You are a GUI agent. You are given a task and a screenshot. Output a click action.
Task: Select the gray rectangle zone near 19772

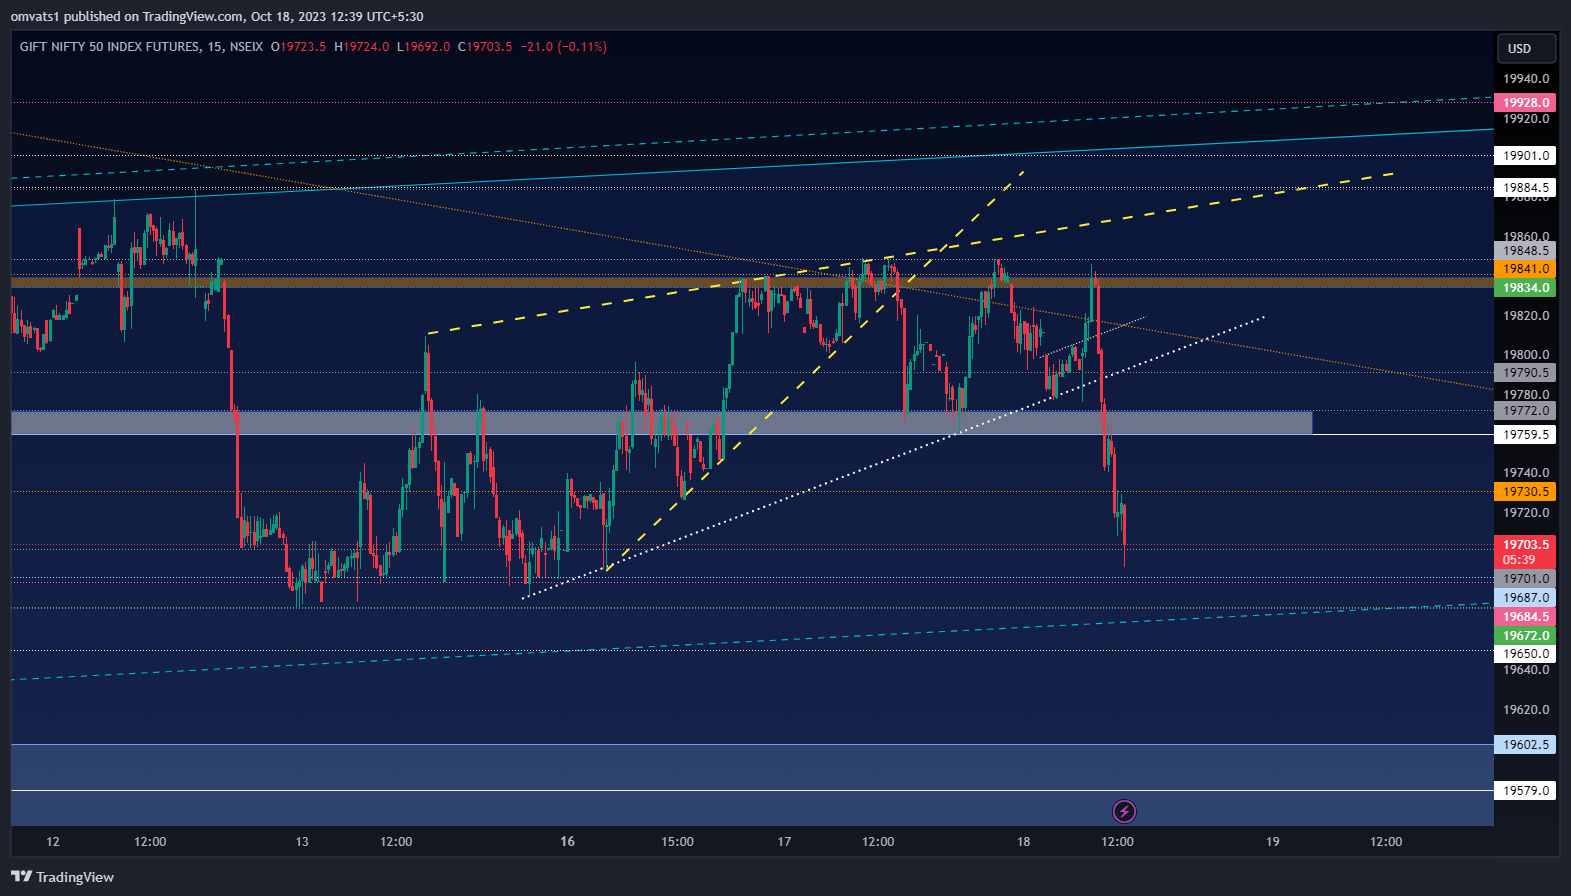[x=661, y=423]
